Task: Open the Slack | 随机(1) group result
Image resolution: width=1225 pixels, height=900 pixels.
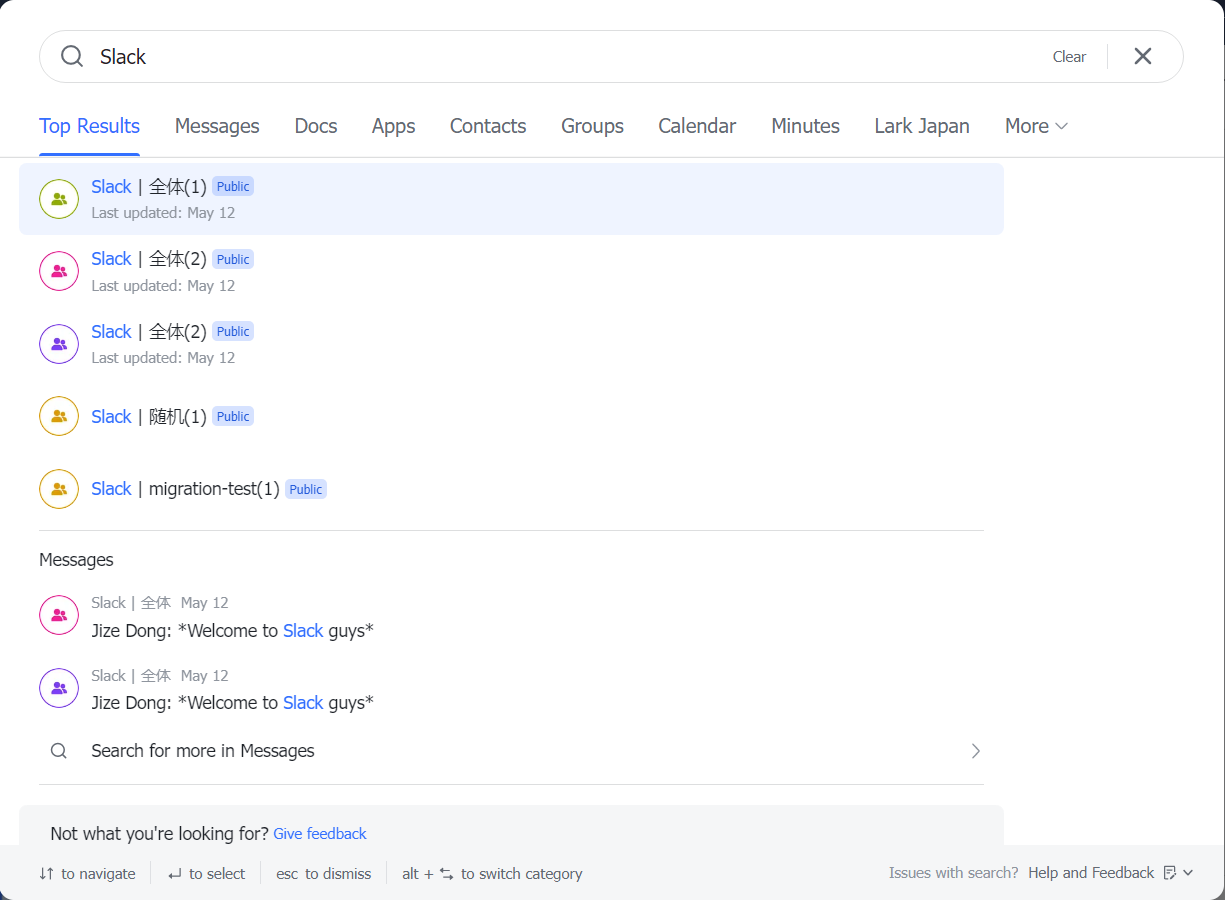Action: click(x=511, y=416)
